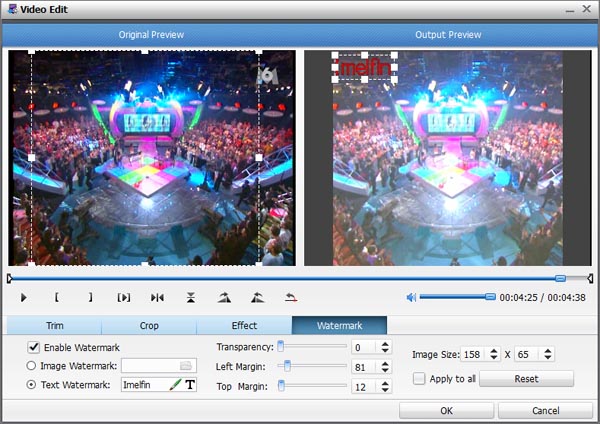Click the Top Margin slider handle

(281, 385)
